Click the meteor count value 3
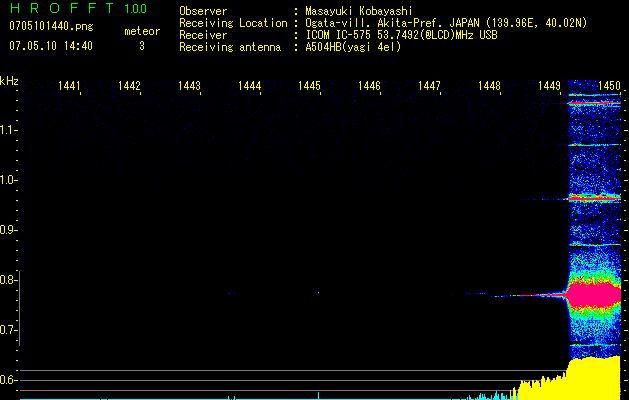Viewport: 629px width, 400px height. [x=142, y=46]
